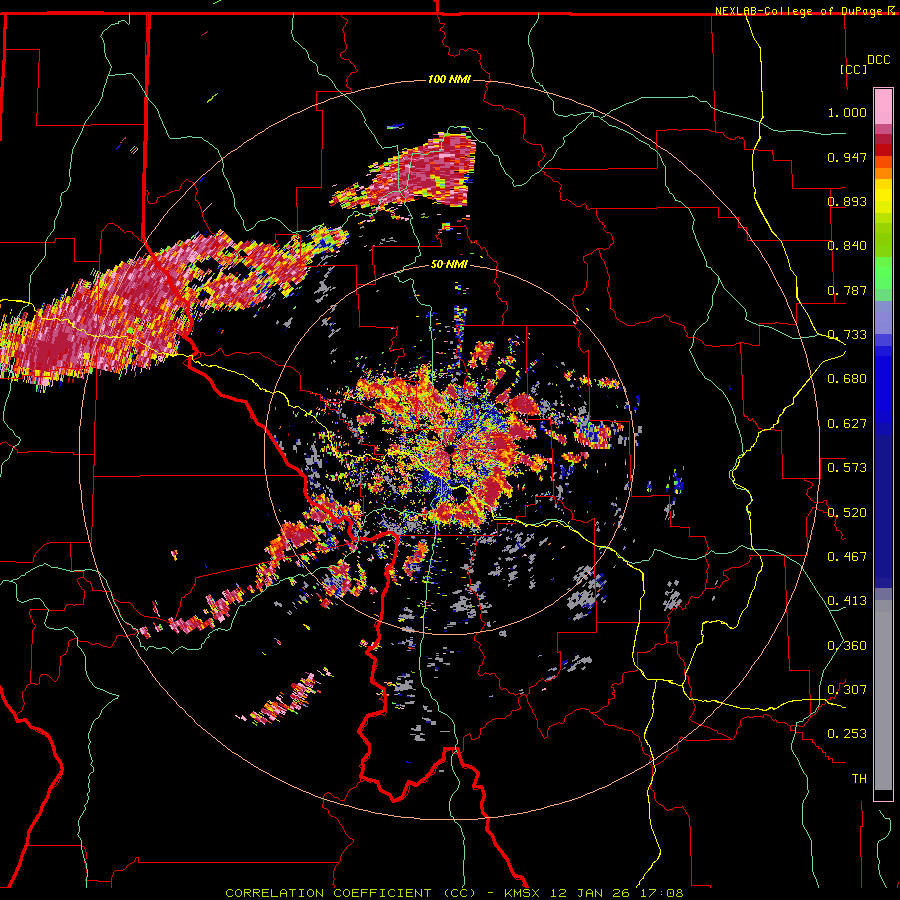
Task: Click the [CC] unit label
Action: 854,69
